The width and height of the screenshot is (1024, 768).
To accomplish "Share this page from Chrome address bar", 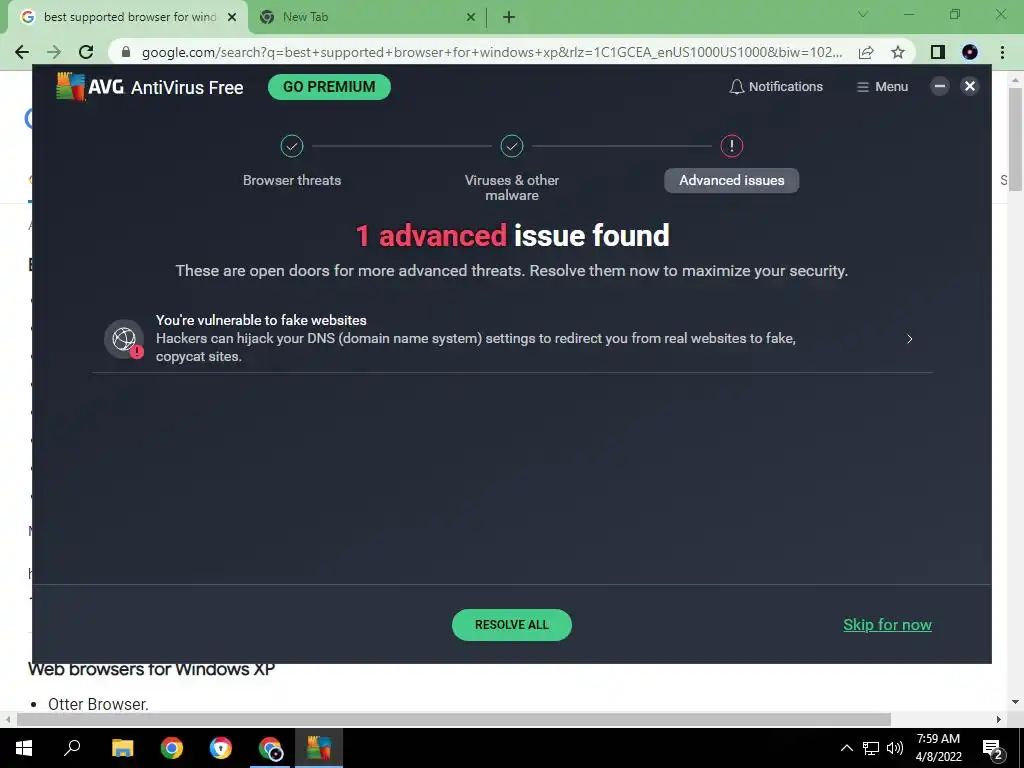I will tap(866, 52).
